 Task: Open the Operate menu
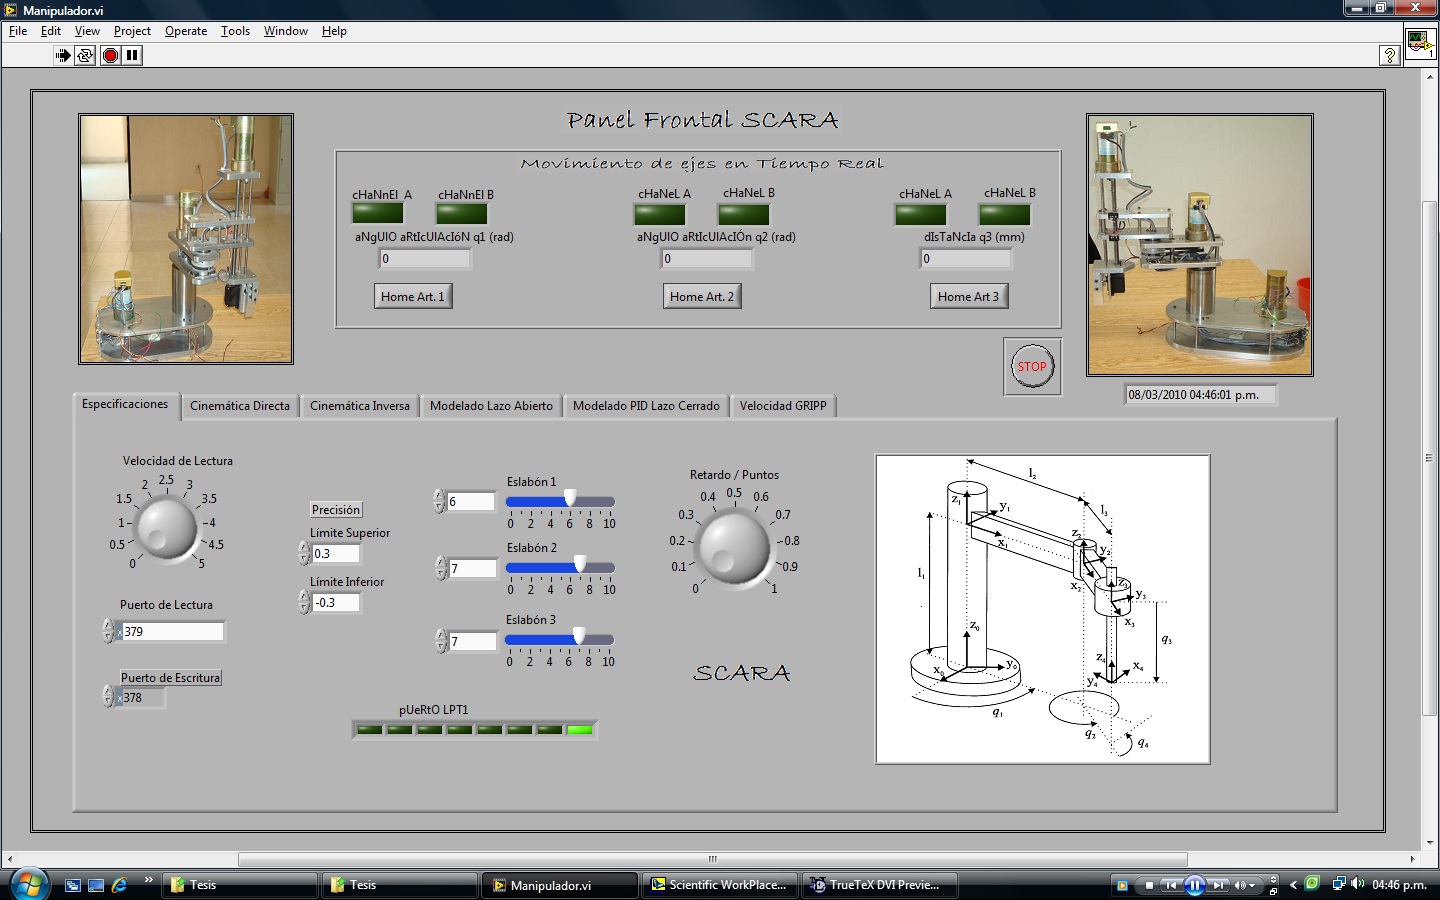point(185,31)
